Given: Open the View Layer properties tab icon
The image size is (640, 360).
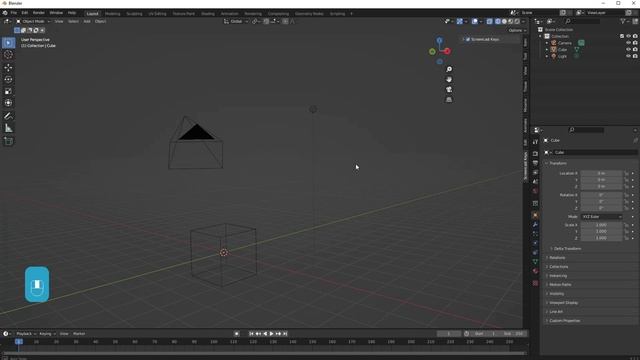Looking at the screenshot, I should [536, 173].
